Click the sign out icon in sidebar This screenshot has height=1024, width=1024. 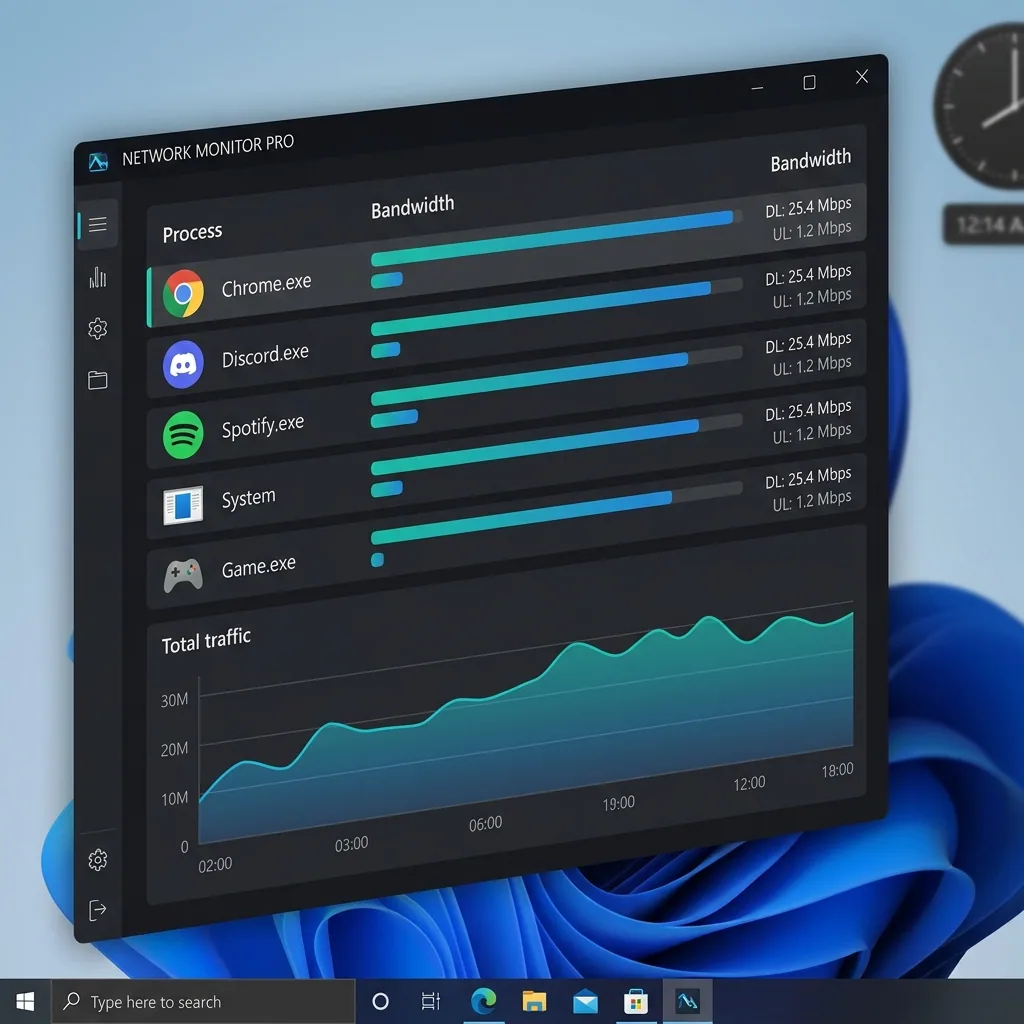click(x=97, y=910)
